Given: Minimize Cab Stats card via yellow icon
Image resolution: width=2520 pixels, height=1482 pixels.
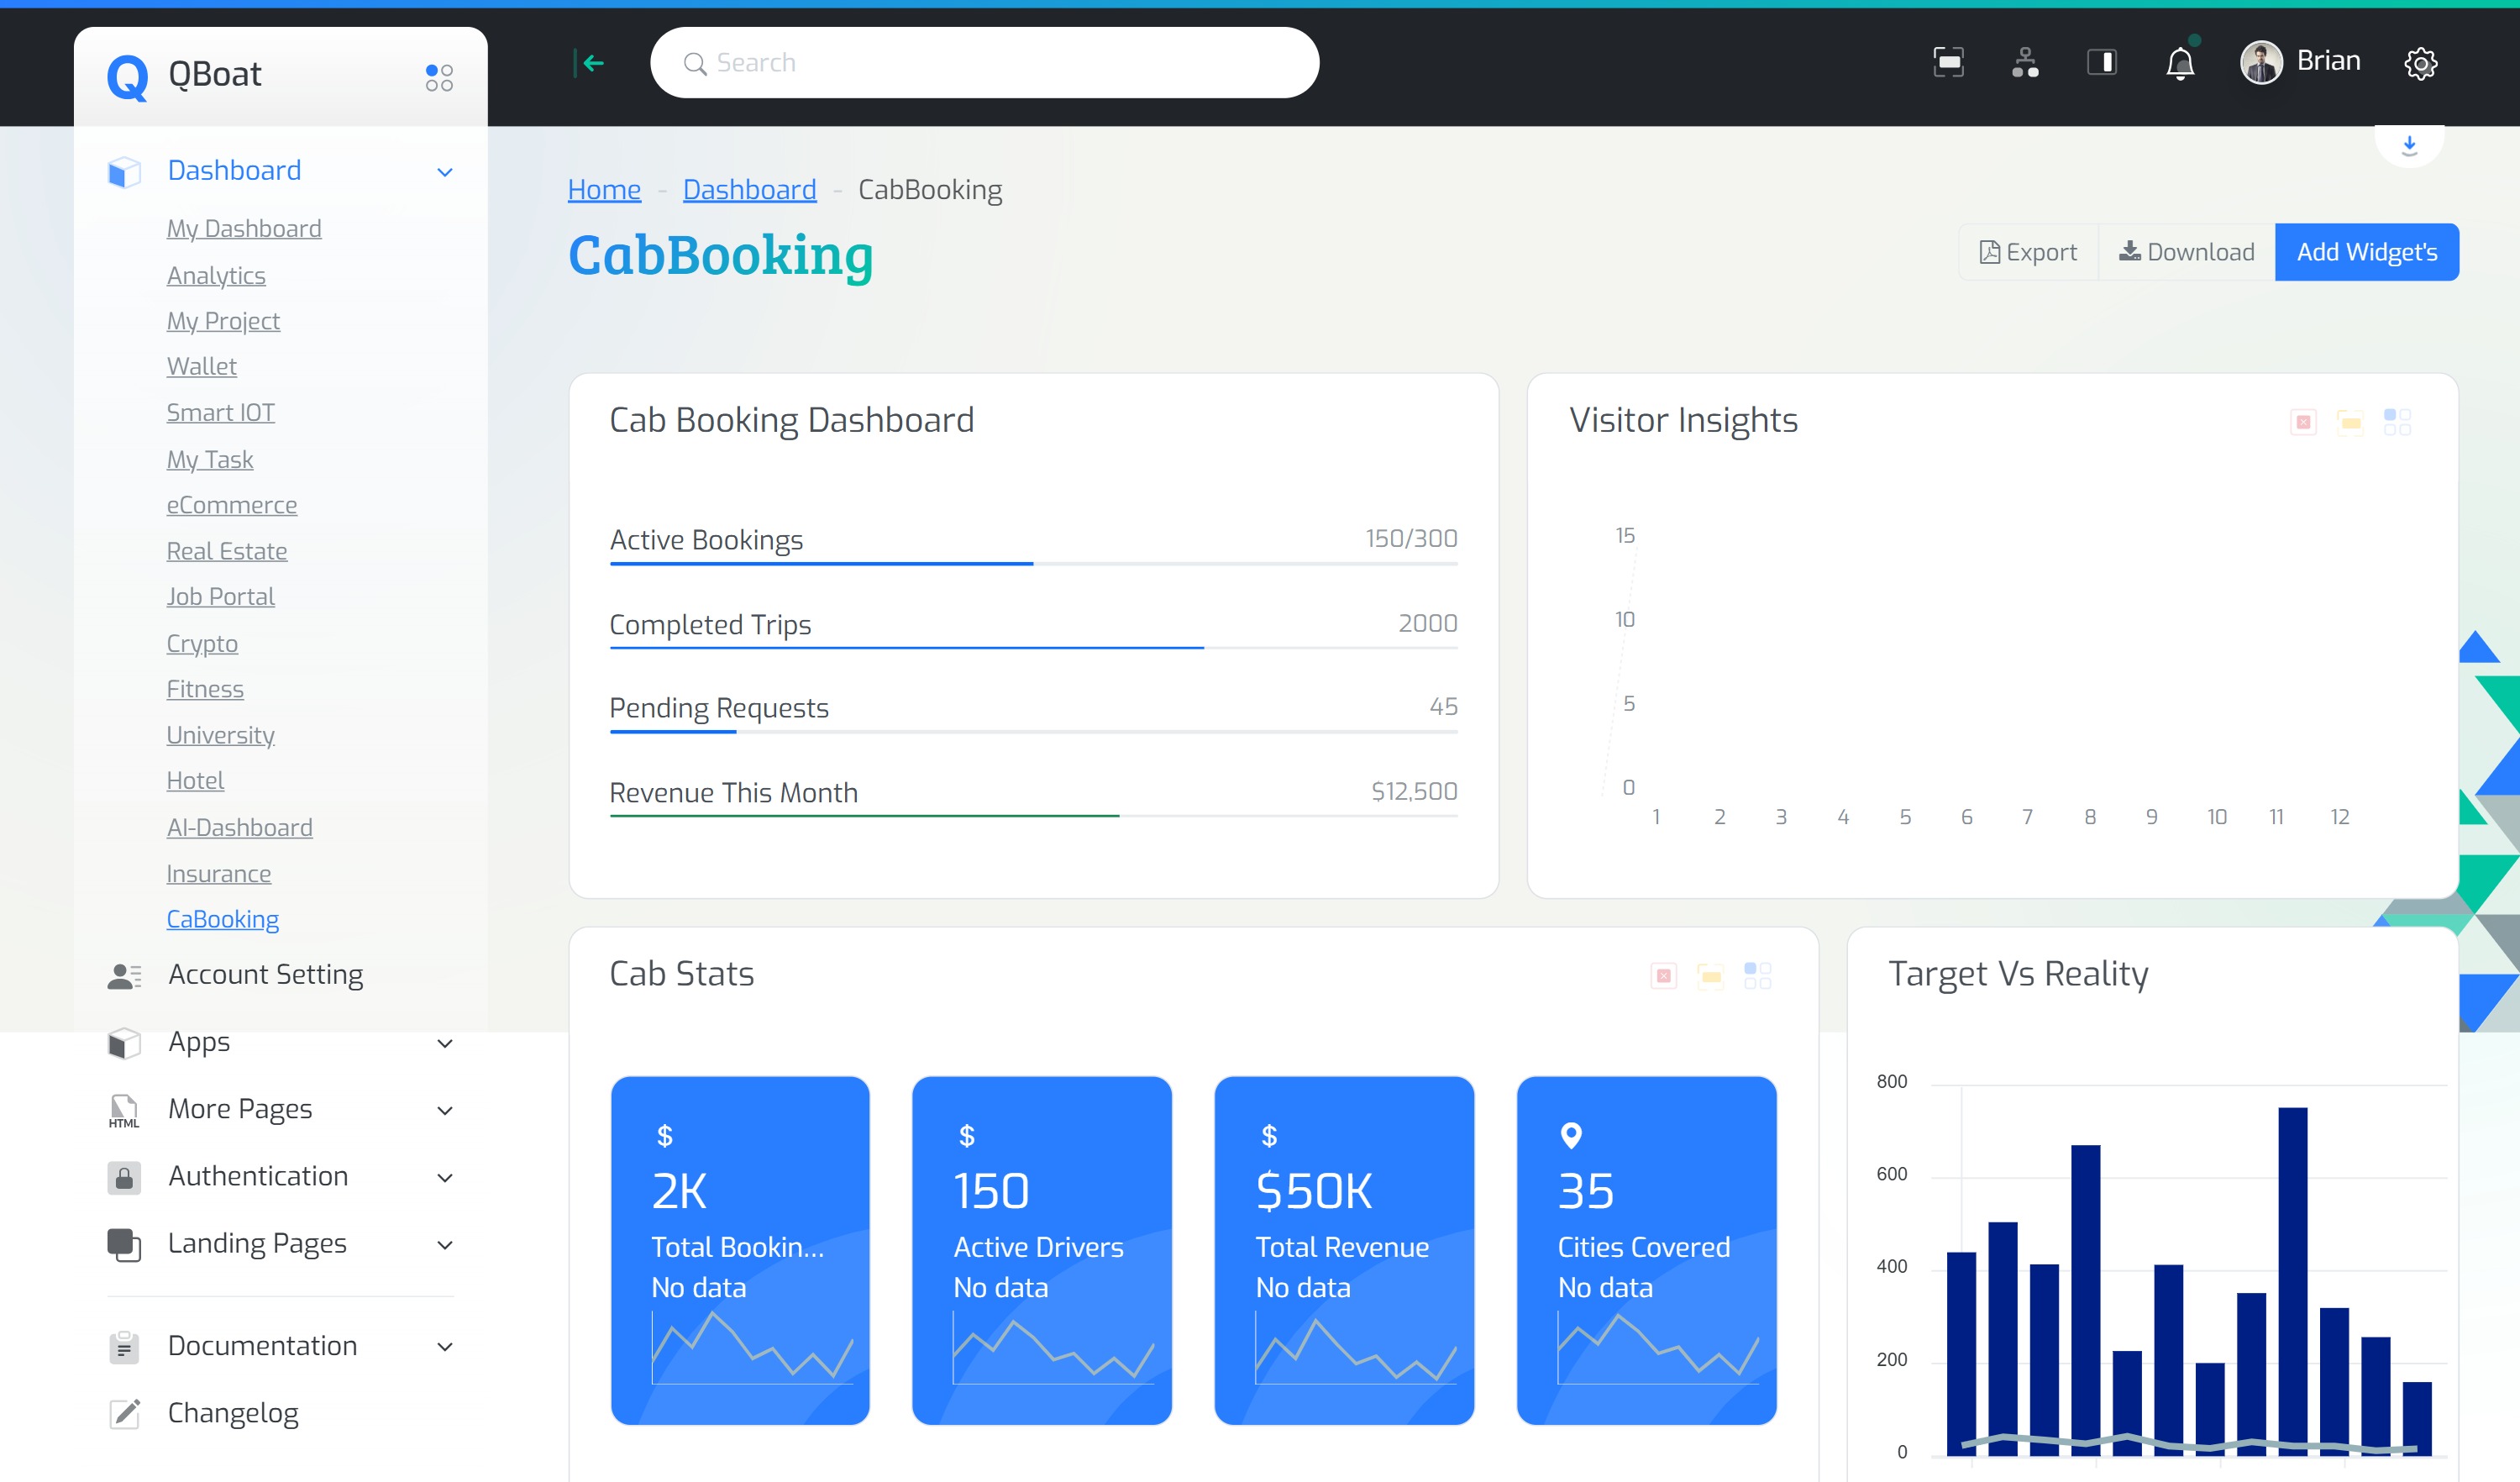Looking at the screenshot, I should pyautogui.click(x=1710, y=976).
